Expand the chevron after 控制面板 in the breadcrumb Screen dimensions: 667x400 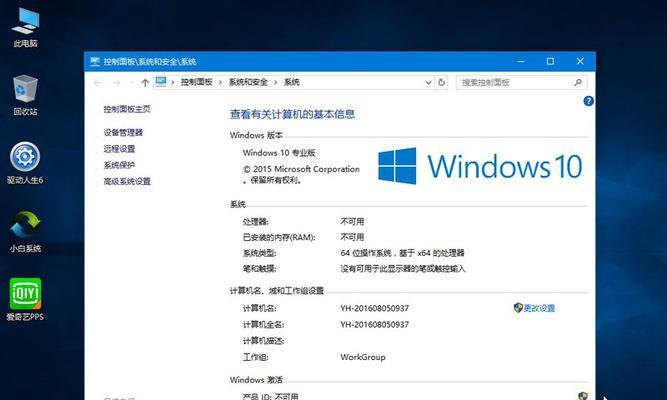(x=220, y=83)
